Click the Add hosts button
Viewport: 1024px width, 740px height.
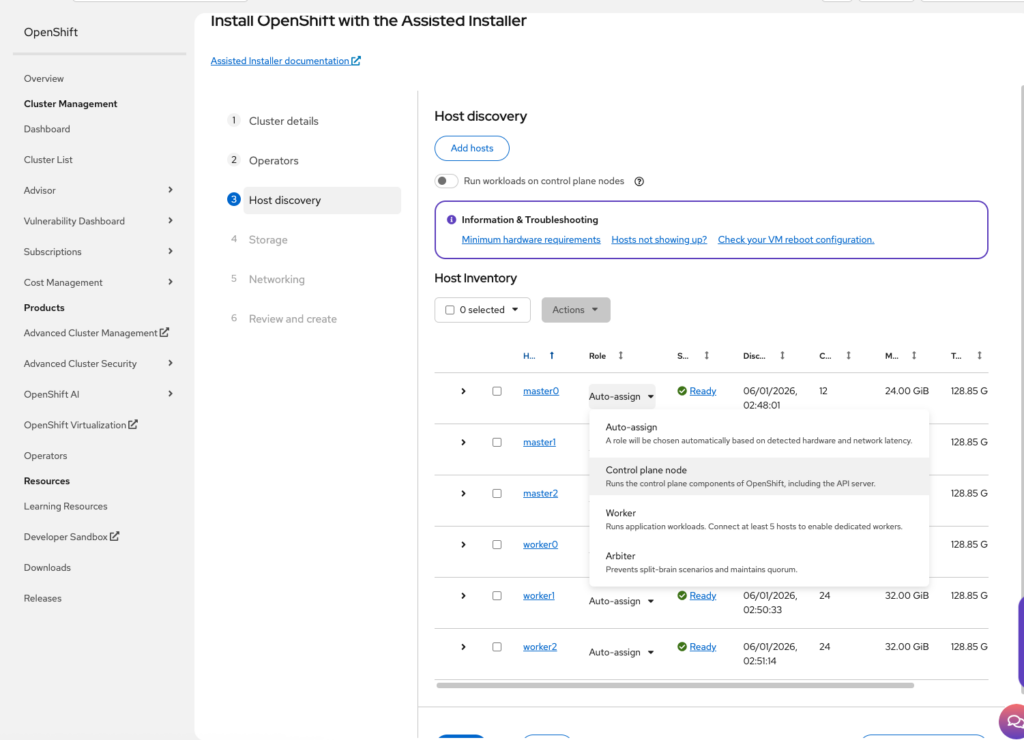coord(472,148)
